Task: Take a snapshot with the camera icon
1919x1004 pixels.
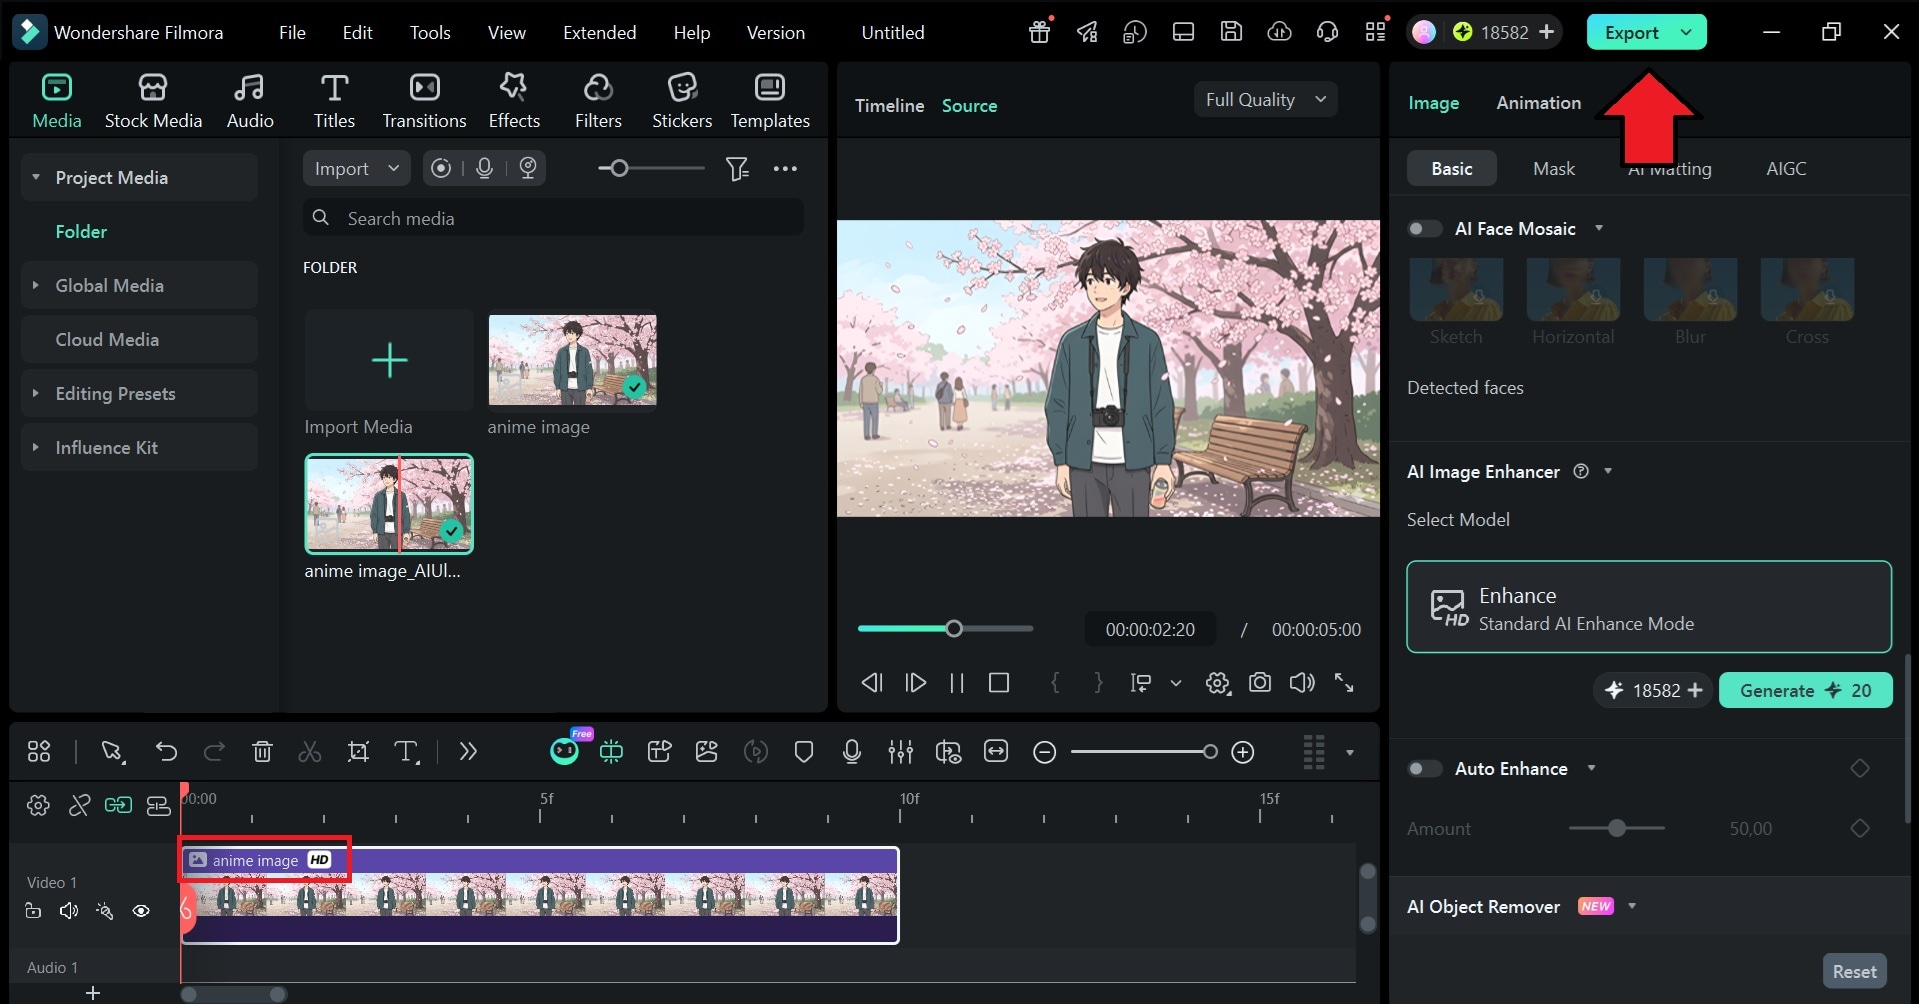Action: (x=1260, y=683)
